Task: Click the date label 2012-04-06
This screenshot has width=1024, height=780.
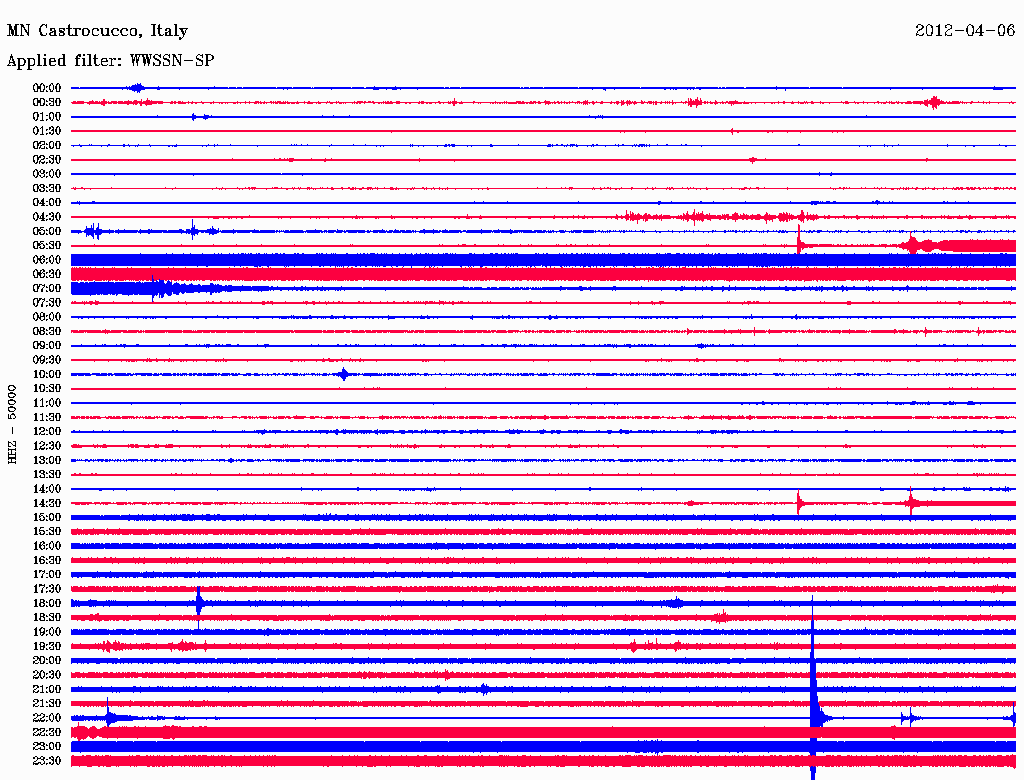Action: point(965,31)
